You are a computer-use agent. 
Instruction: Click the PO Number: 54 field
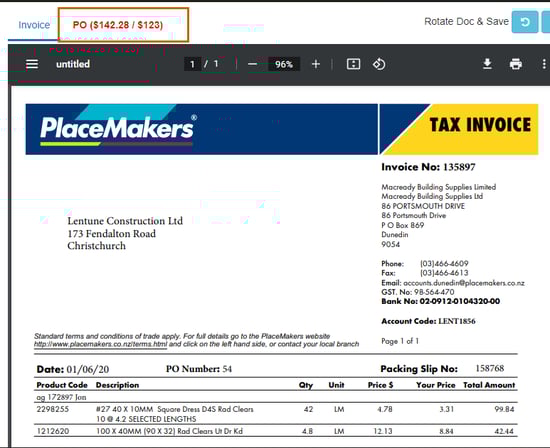(x=199, y=369)
